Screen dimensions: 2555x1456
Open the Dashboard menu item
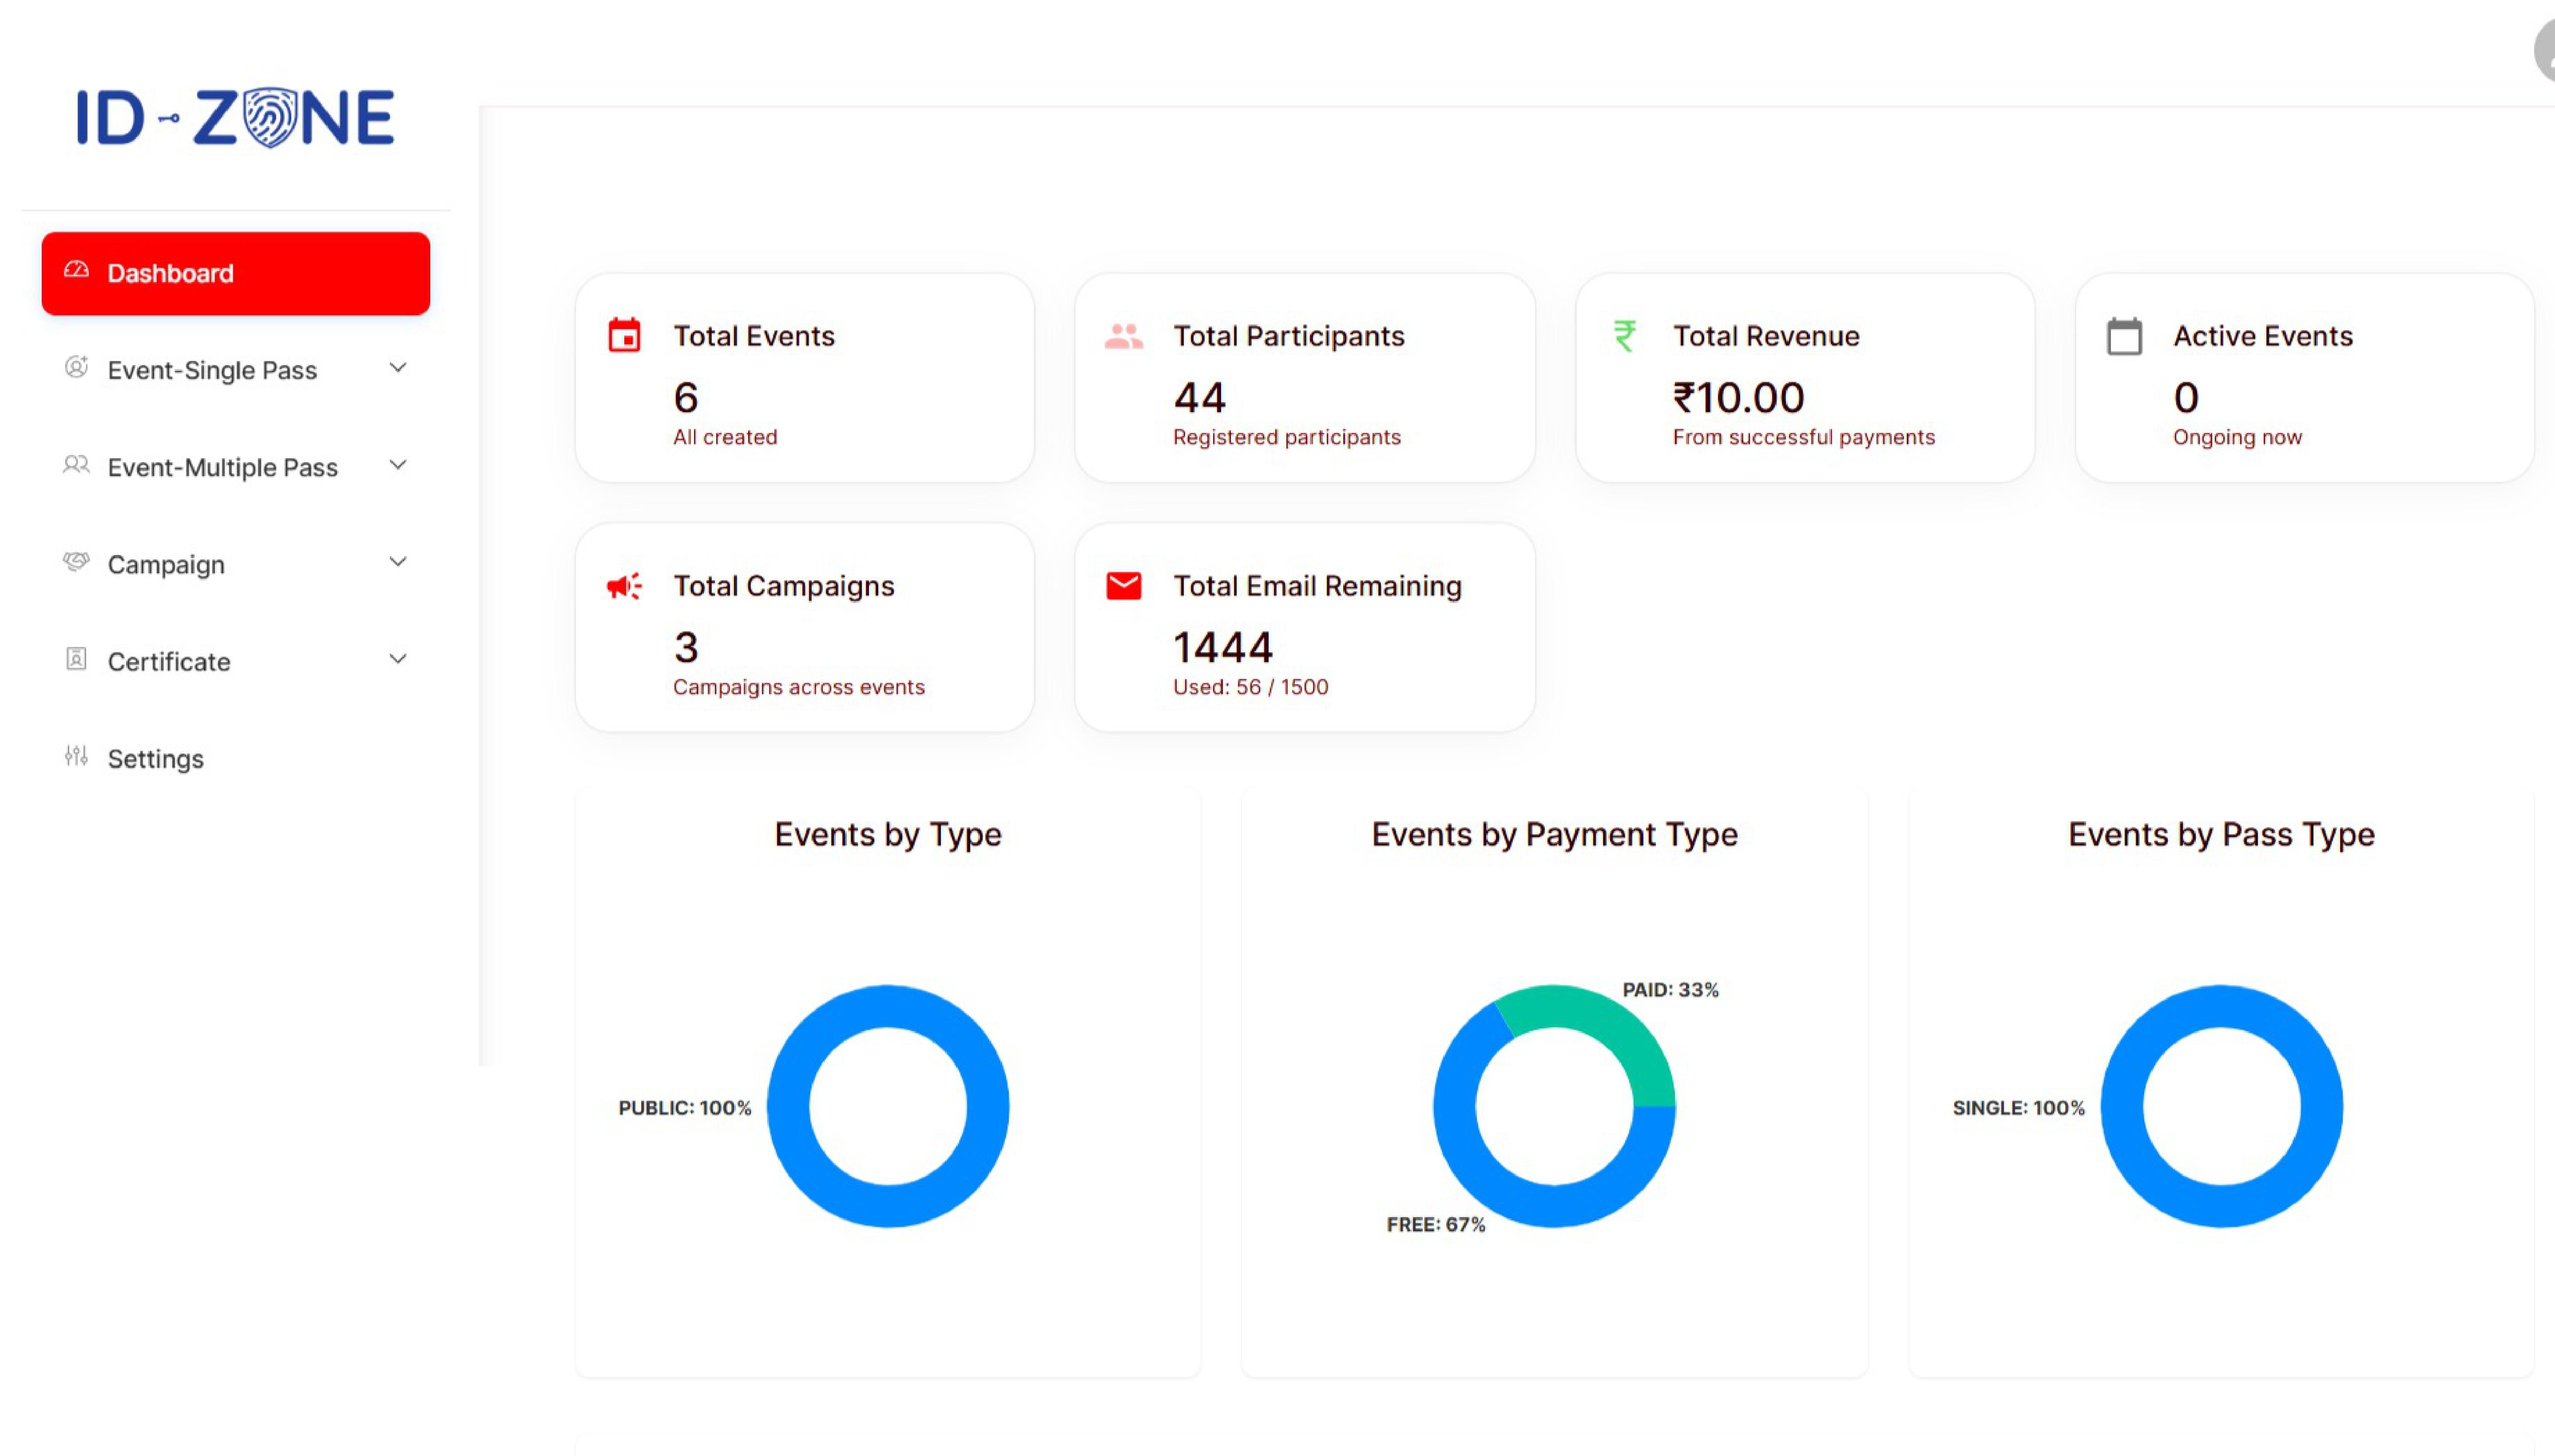coord(236,273)
